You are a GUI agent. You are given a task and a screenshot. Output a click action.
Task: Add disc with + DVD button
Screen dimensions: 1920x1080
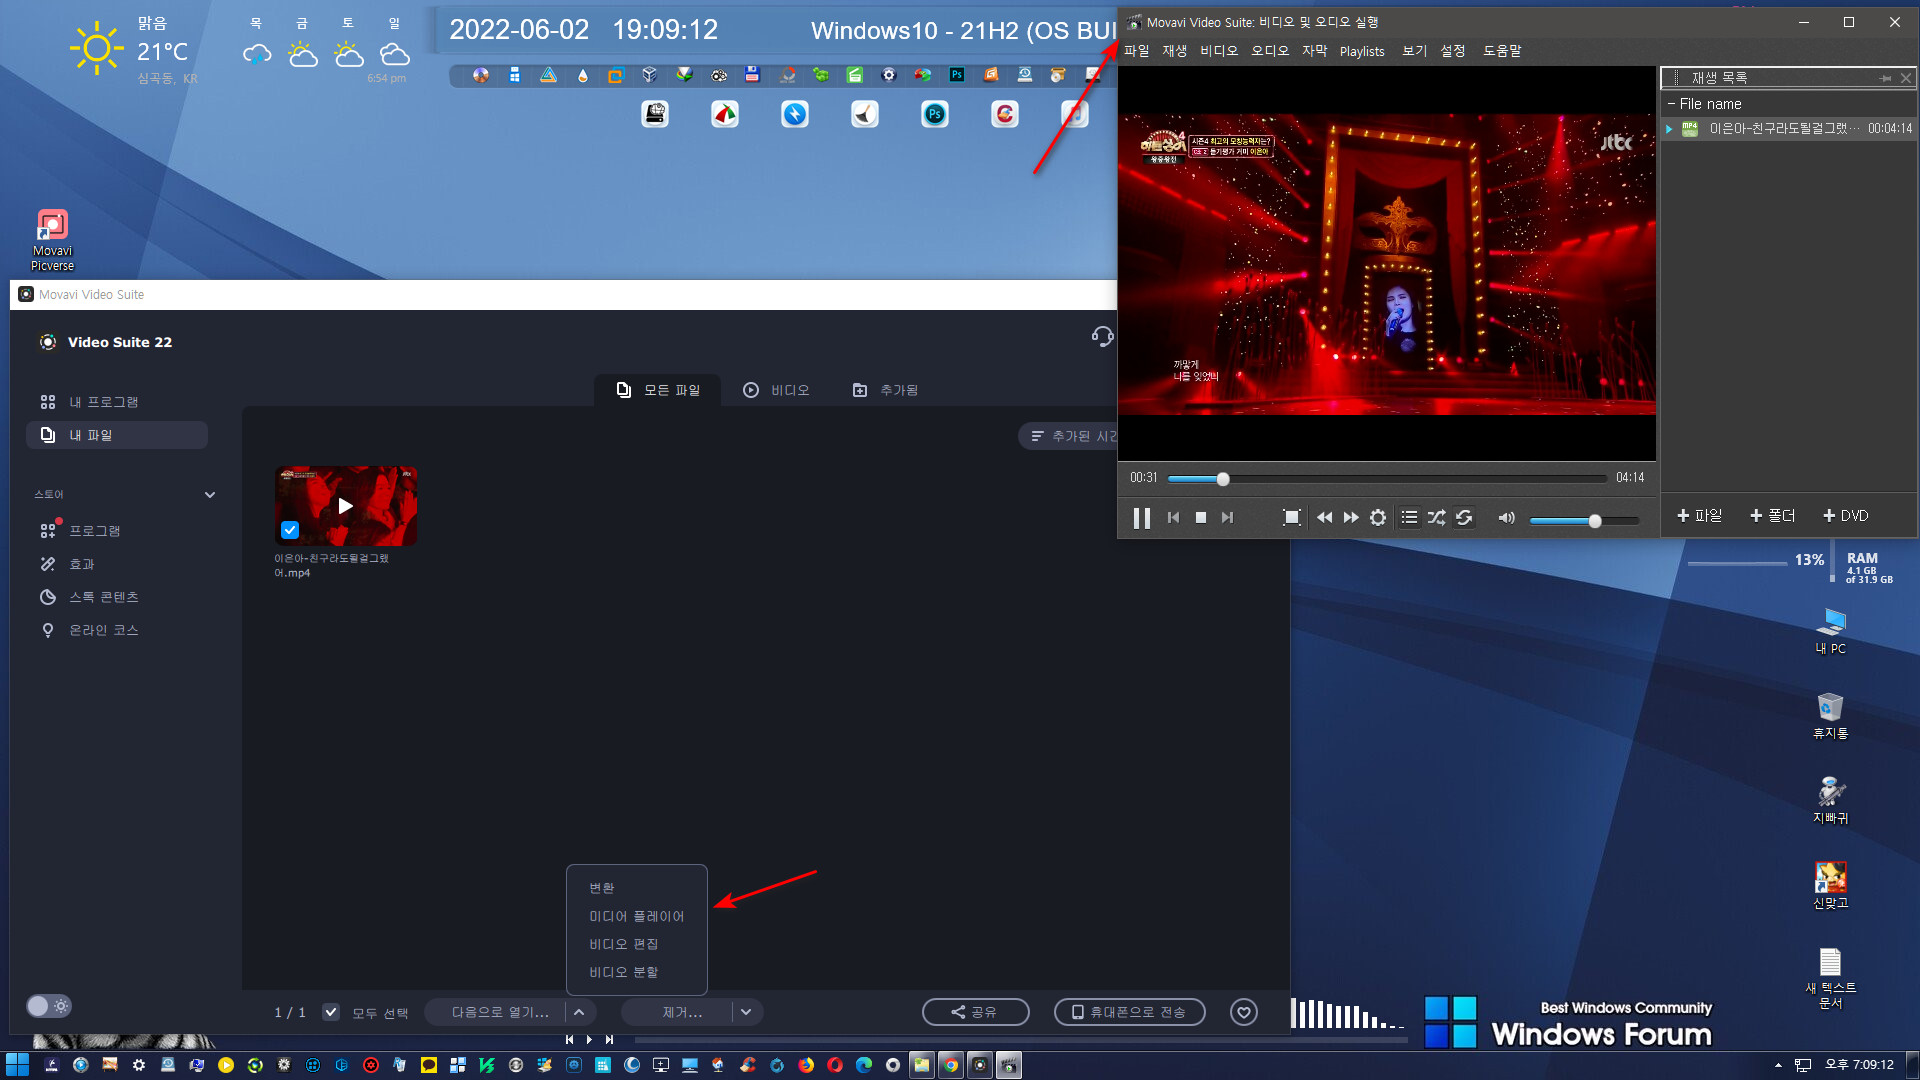tap(1846, 516)
